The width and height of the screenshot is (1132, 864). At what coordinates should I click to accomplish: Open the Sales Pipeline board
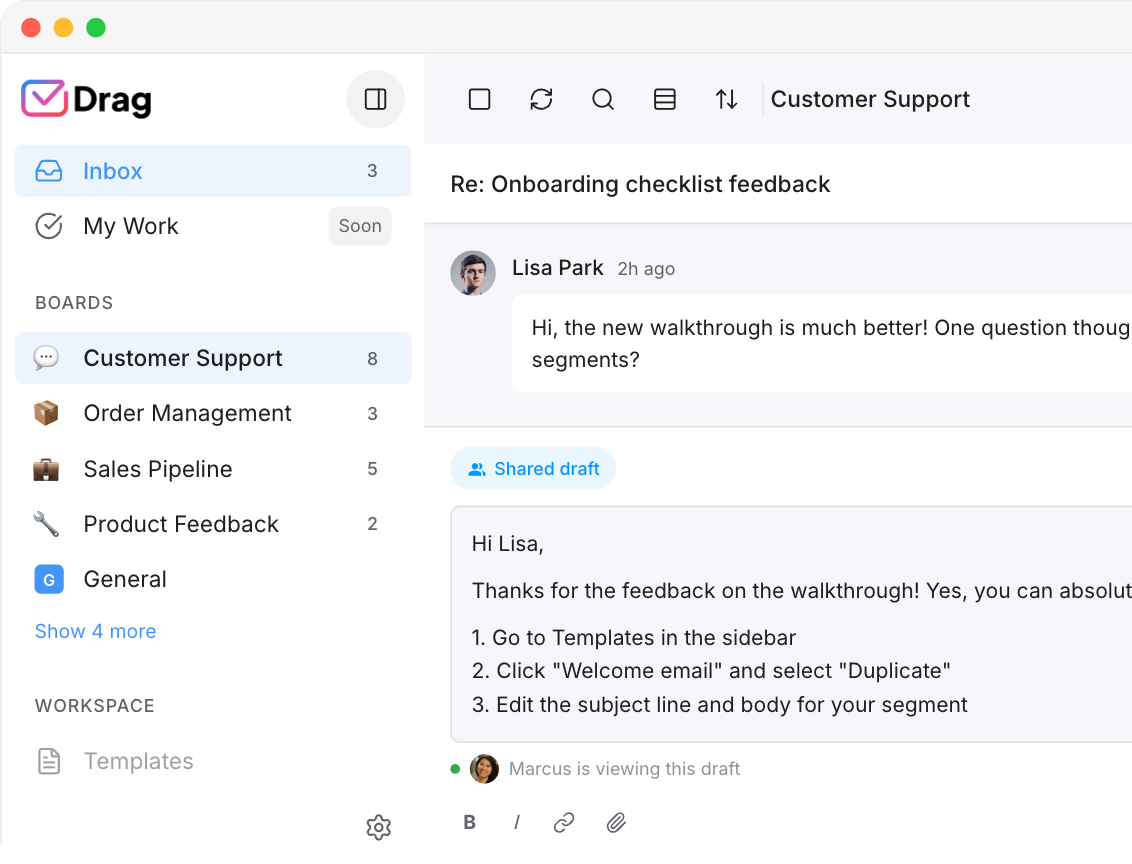click(213, 469)
